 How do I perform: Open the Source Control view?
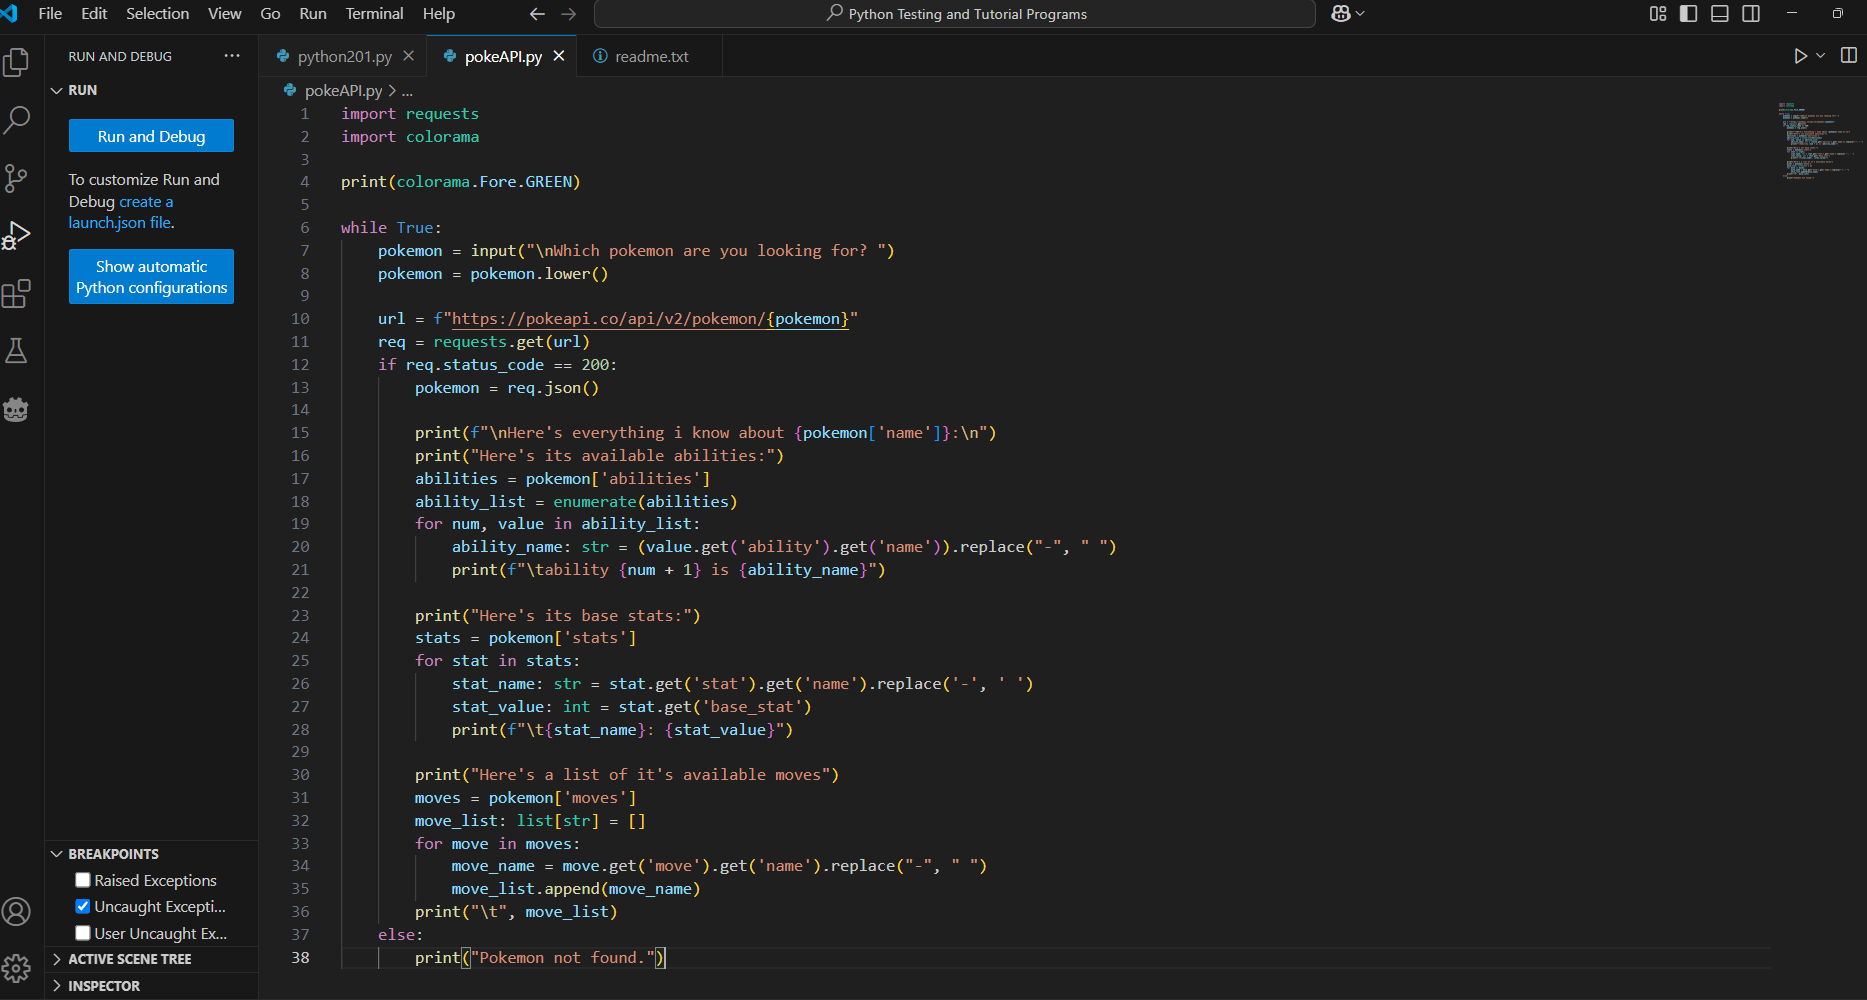tap(16, 178)
